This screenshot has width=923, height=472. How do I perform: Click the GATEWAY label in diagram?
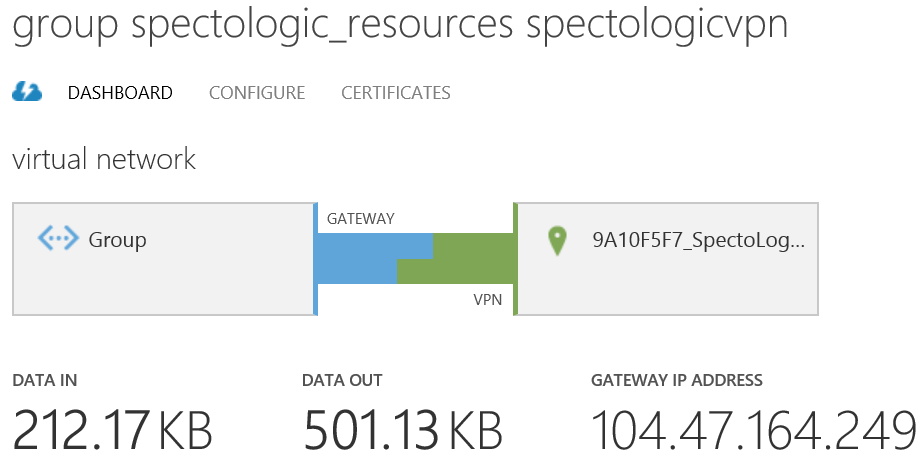361,218
